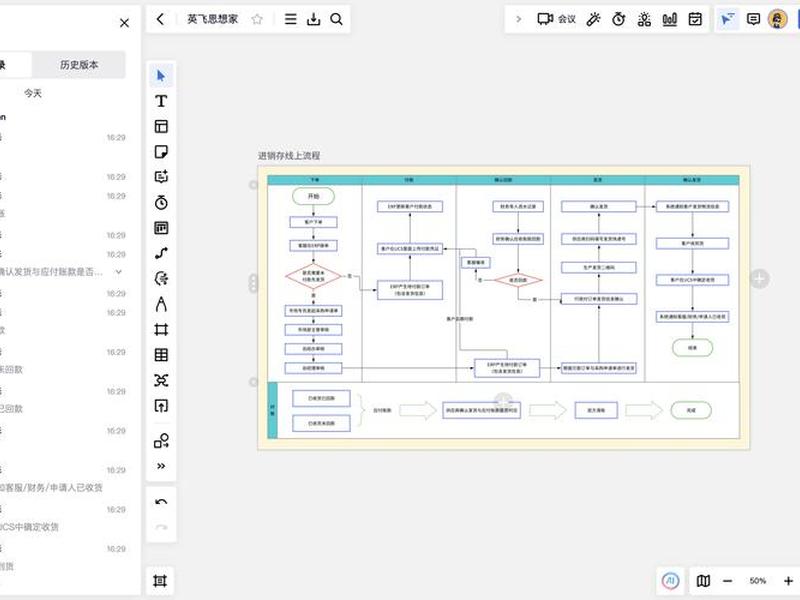Image resolution: width=800 pixels, height=600 pixels.
Task: Expand more tools double-chevron
Action: (x=161, y=466)
